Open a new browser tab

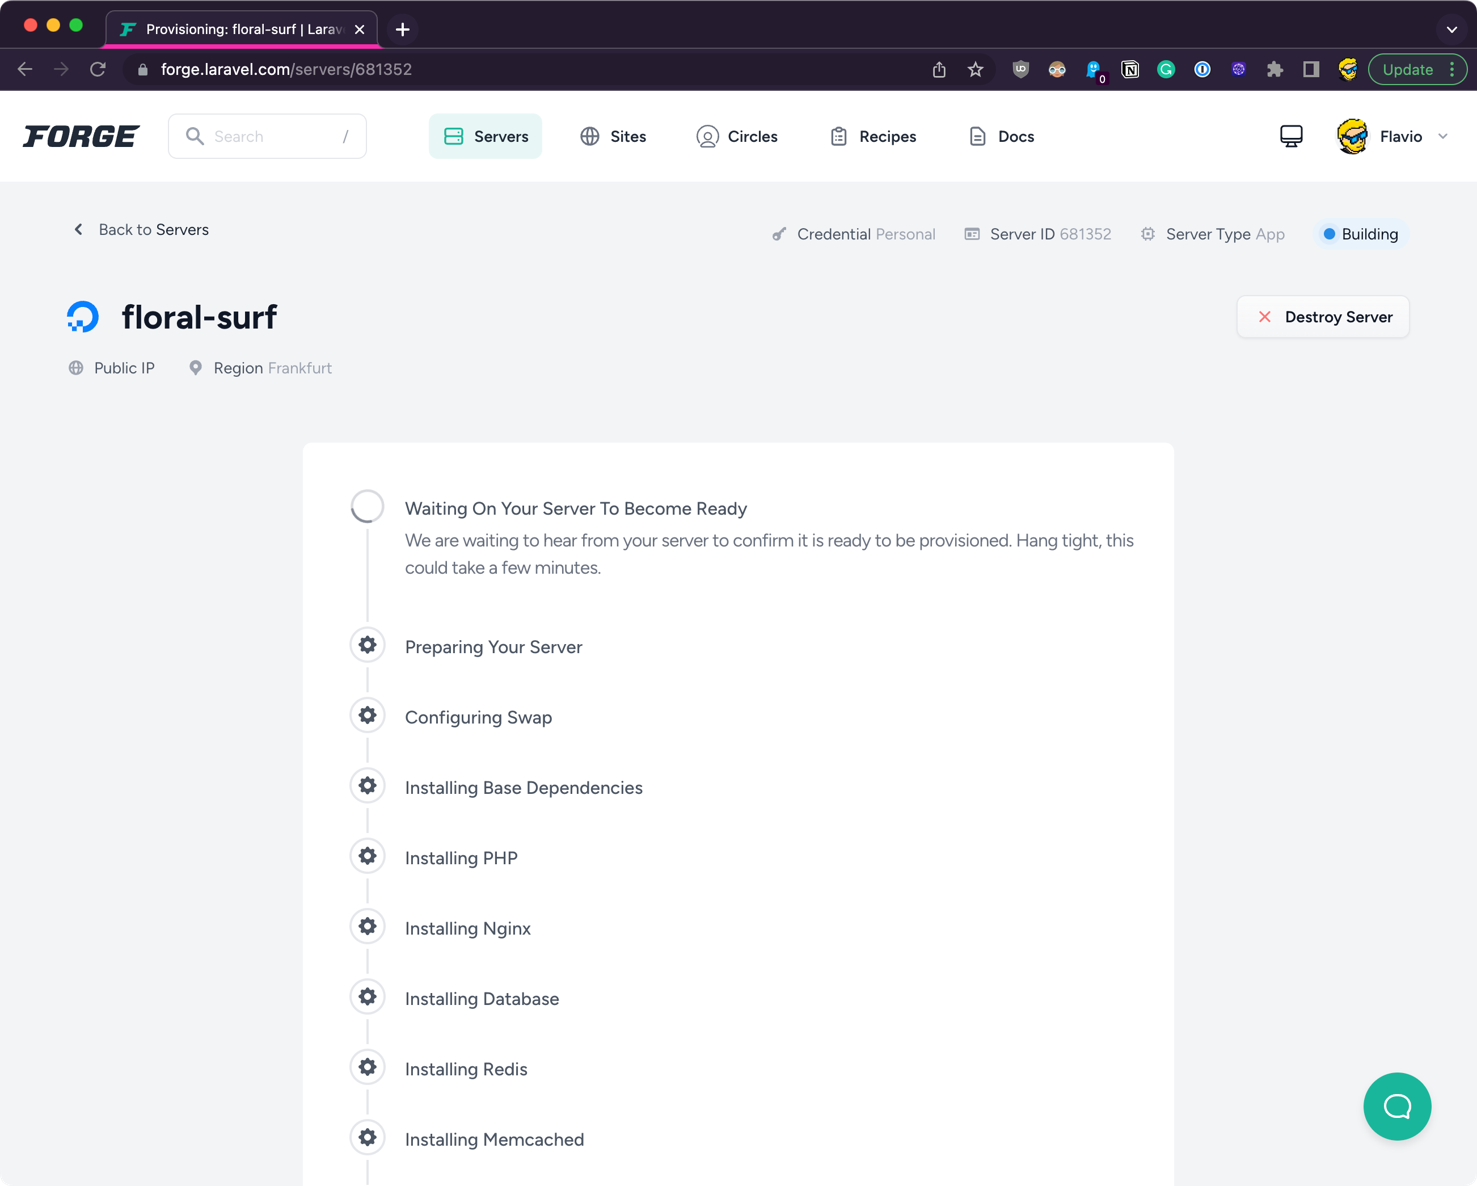403,29
